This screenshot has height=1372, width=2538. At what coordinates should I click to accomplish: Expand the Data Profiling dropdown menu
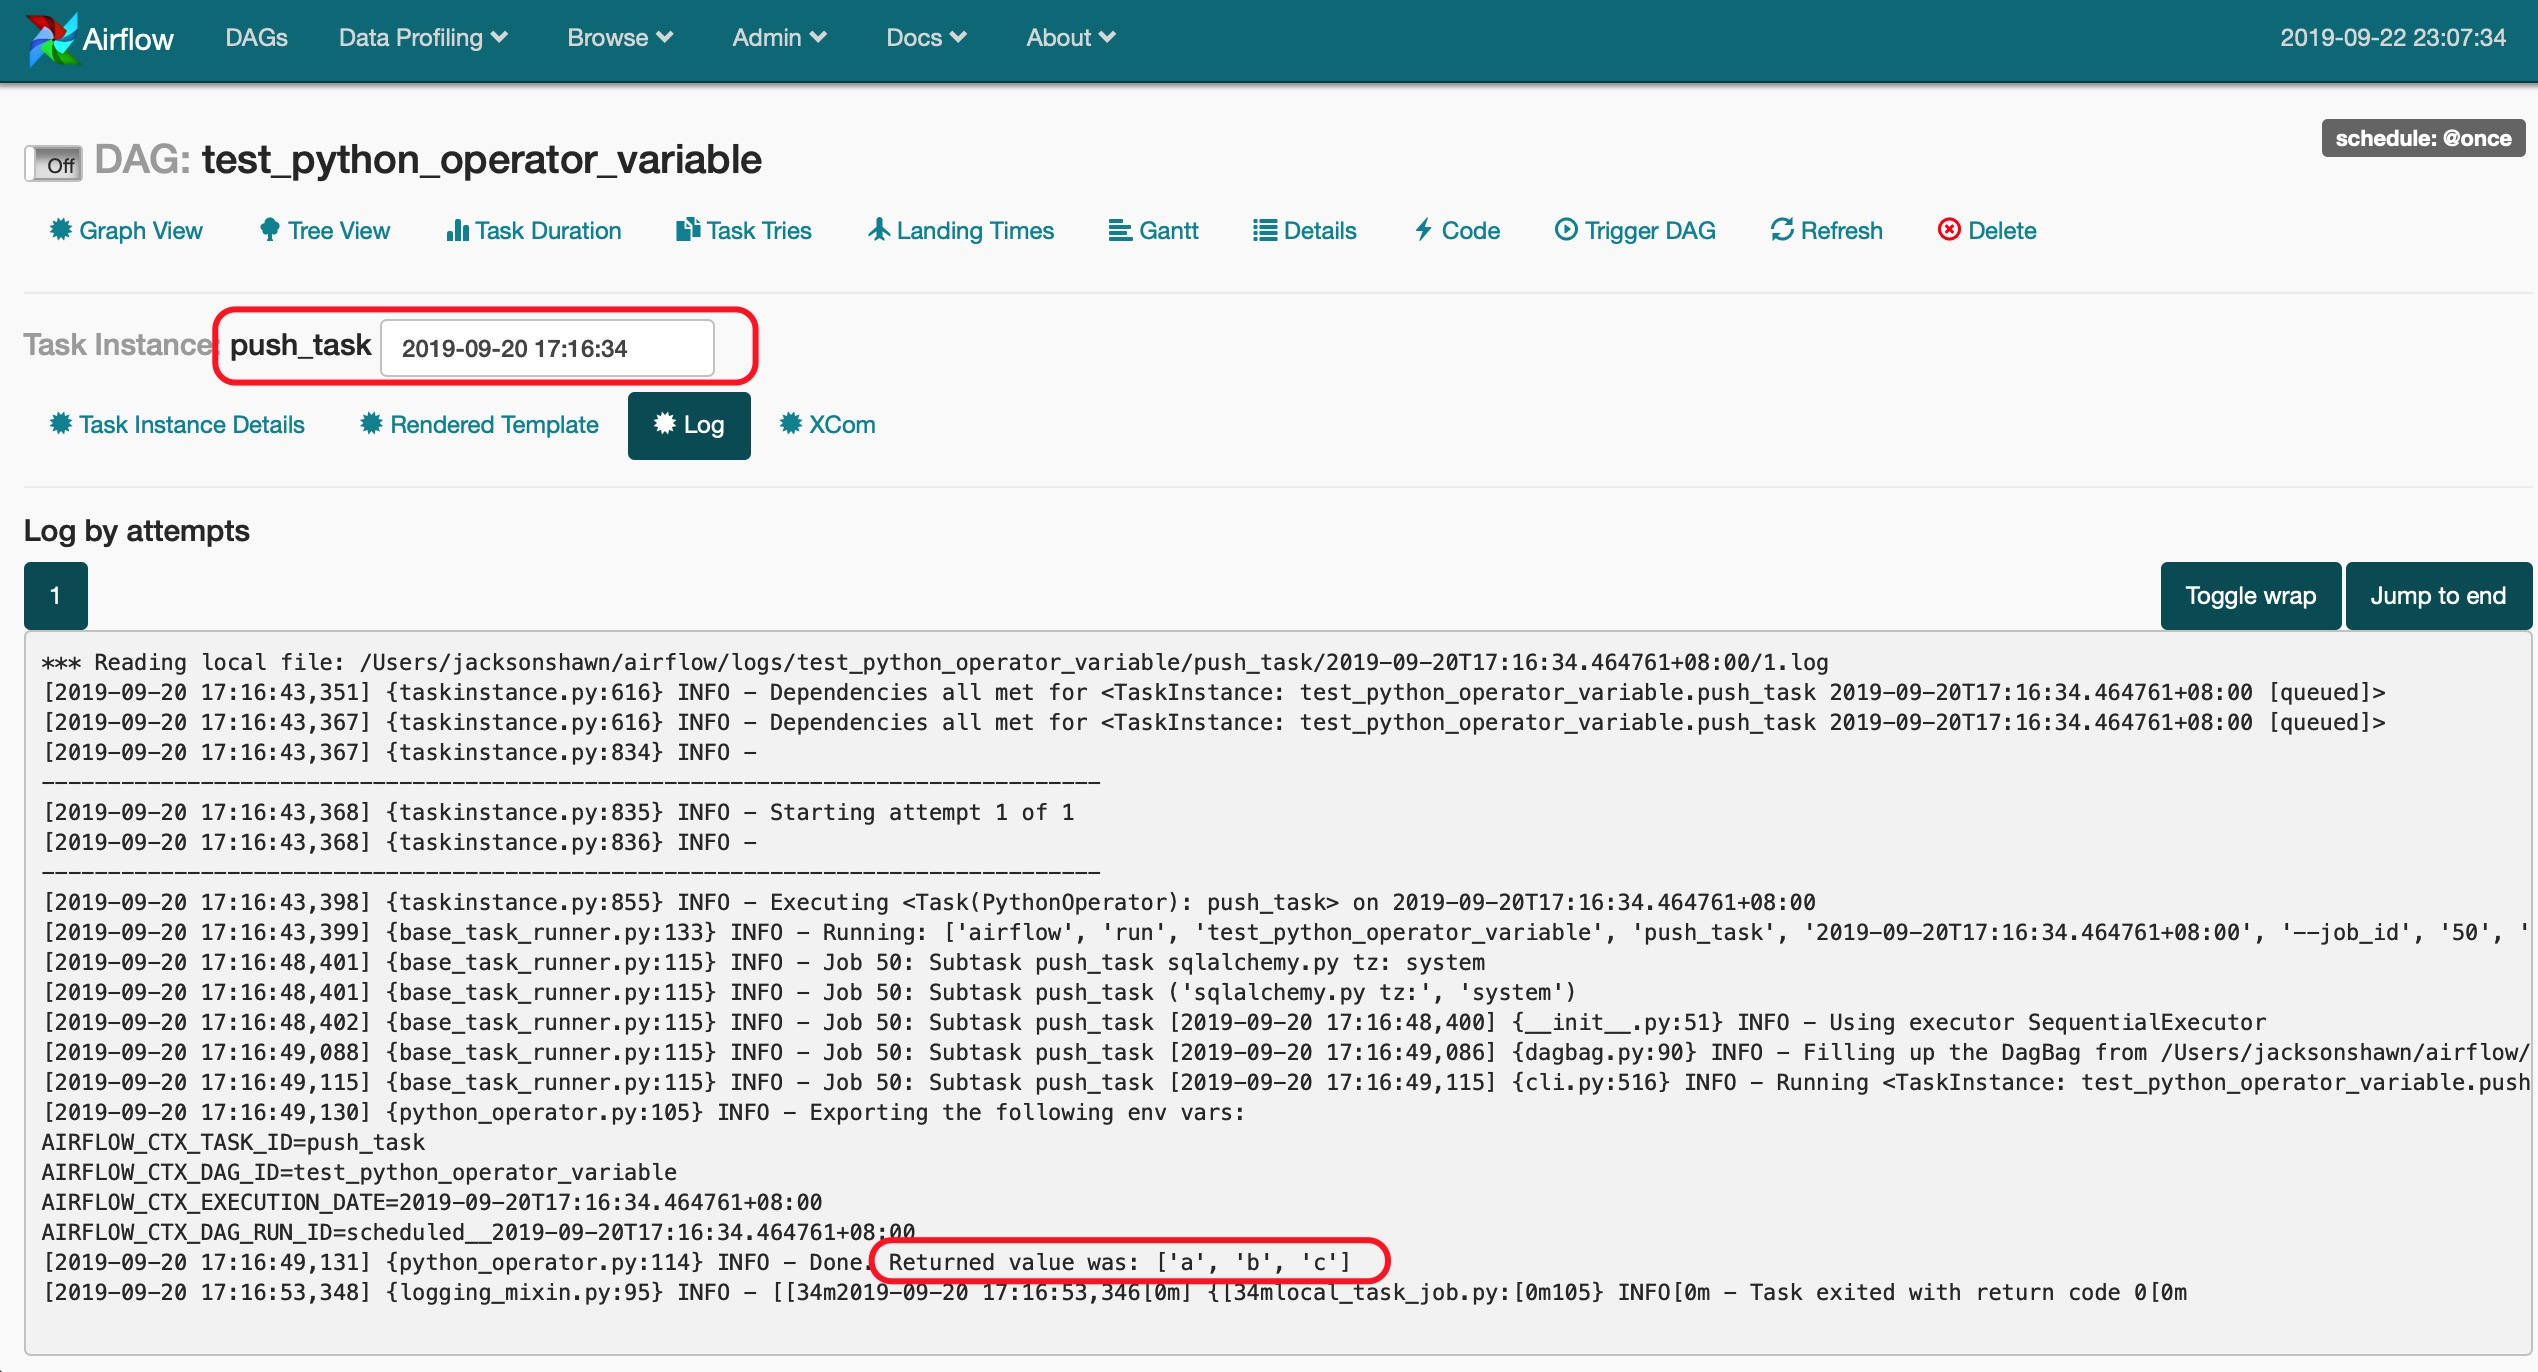423,38
